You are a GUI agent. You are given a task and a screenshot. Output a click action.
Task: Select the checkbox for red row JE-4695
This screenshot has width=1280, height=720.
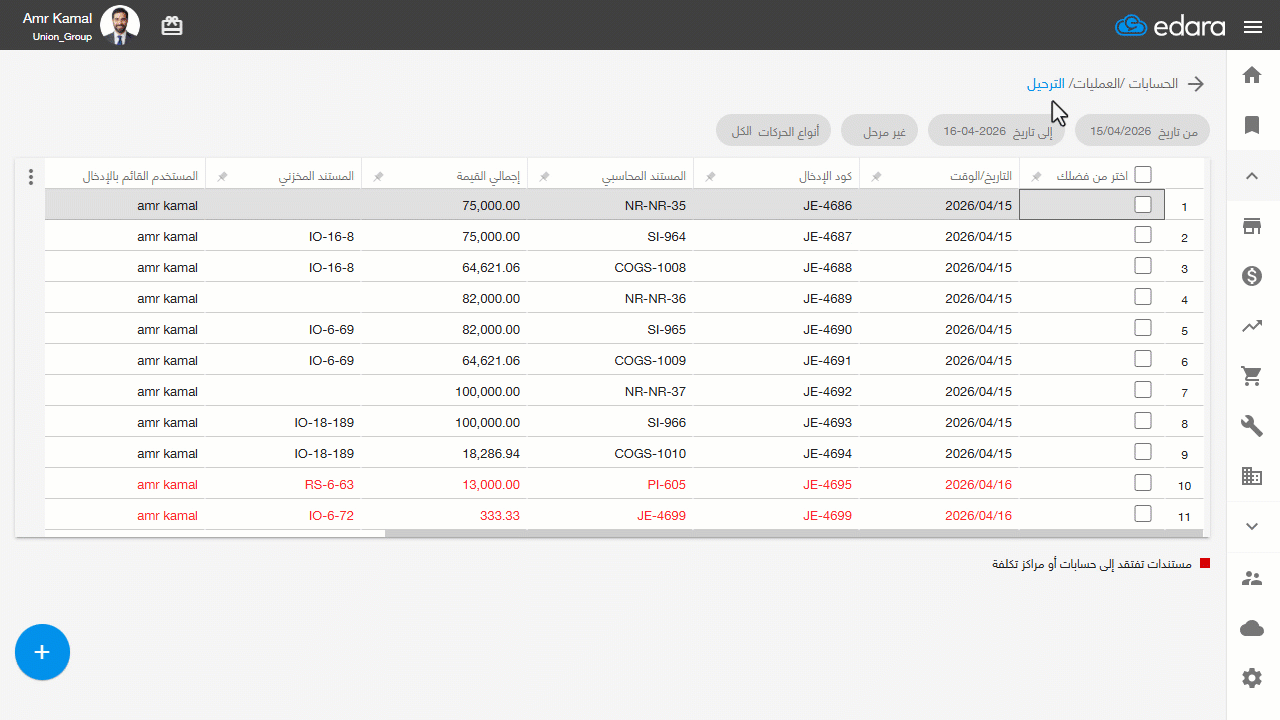(1143, 483)
